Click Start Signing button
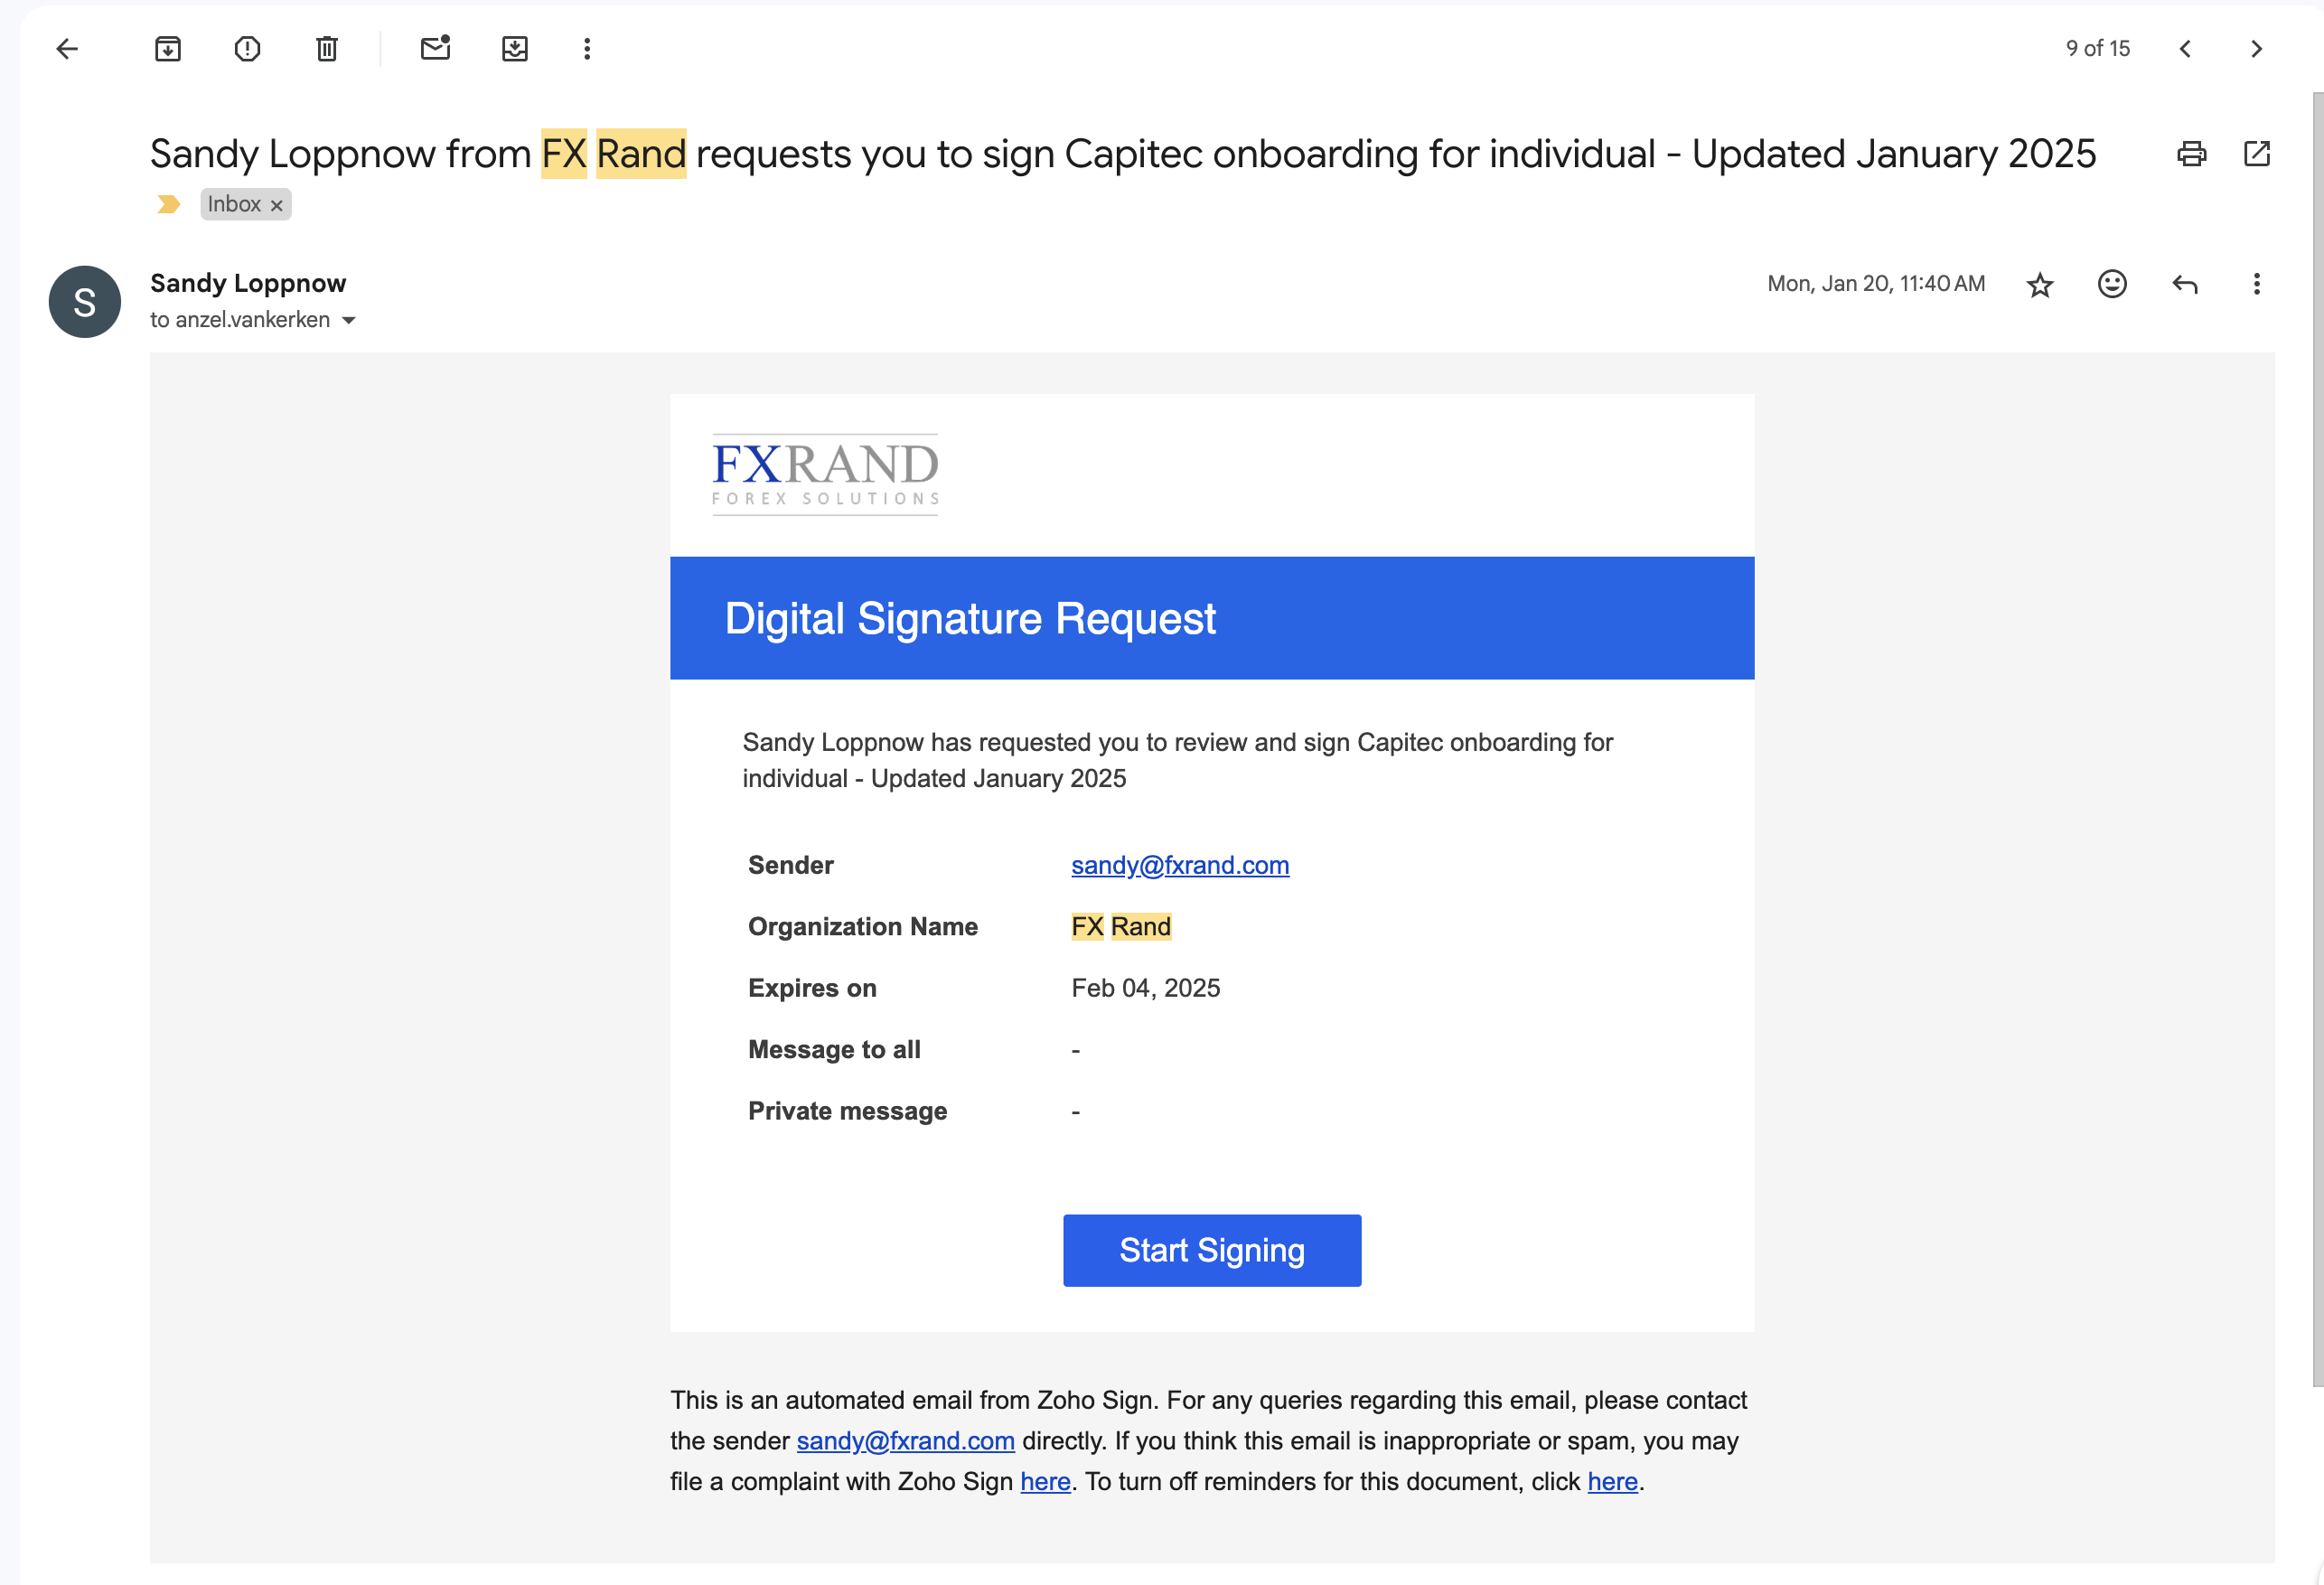The width and height of the screenshot is (2324, 1585). [1212, 1250]
